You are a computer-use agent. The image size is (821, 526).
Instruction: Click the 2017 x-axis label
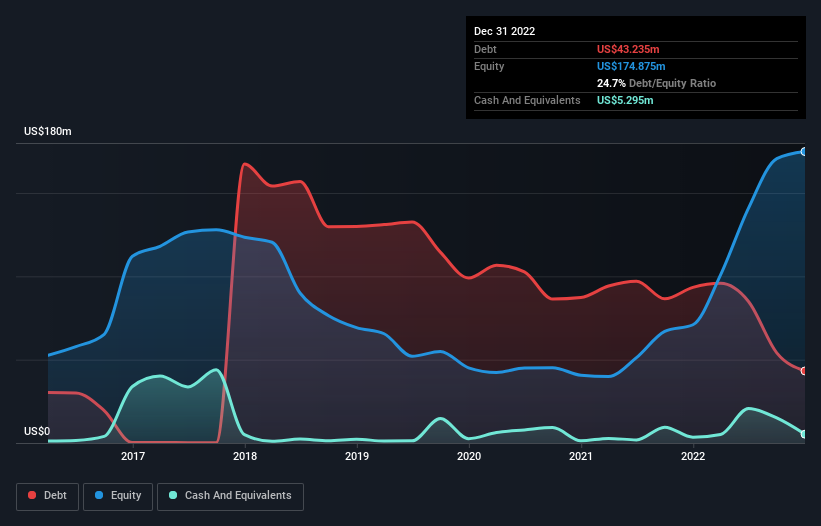133,456
